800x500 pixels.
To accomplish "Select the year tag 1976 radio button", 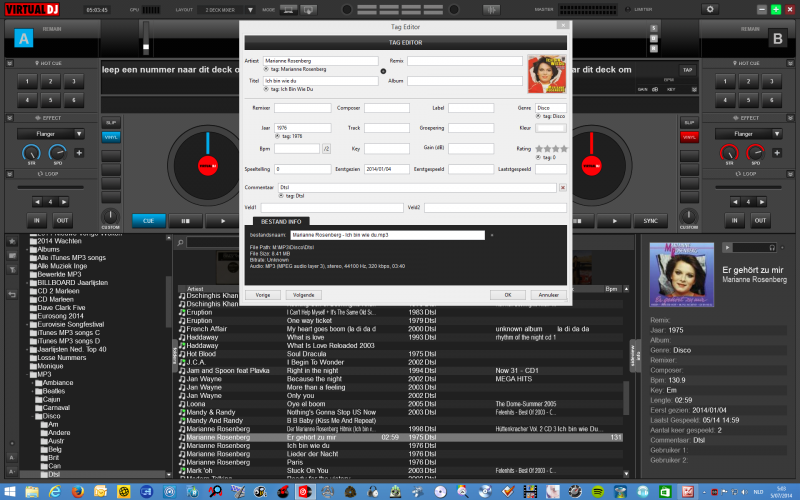I will (x=278, y=136).
